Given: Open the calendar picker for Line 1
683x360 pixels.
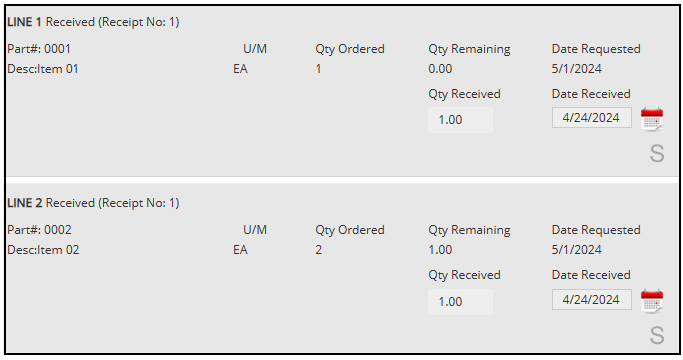Looking at the screenshot, I should 652,119.
